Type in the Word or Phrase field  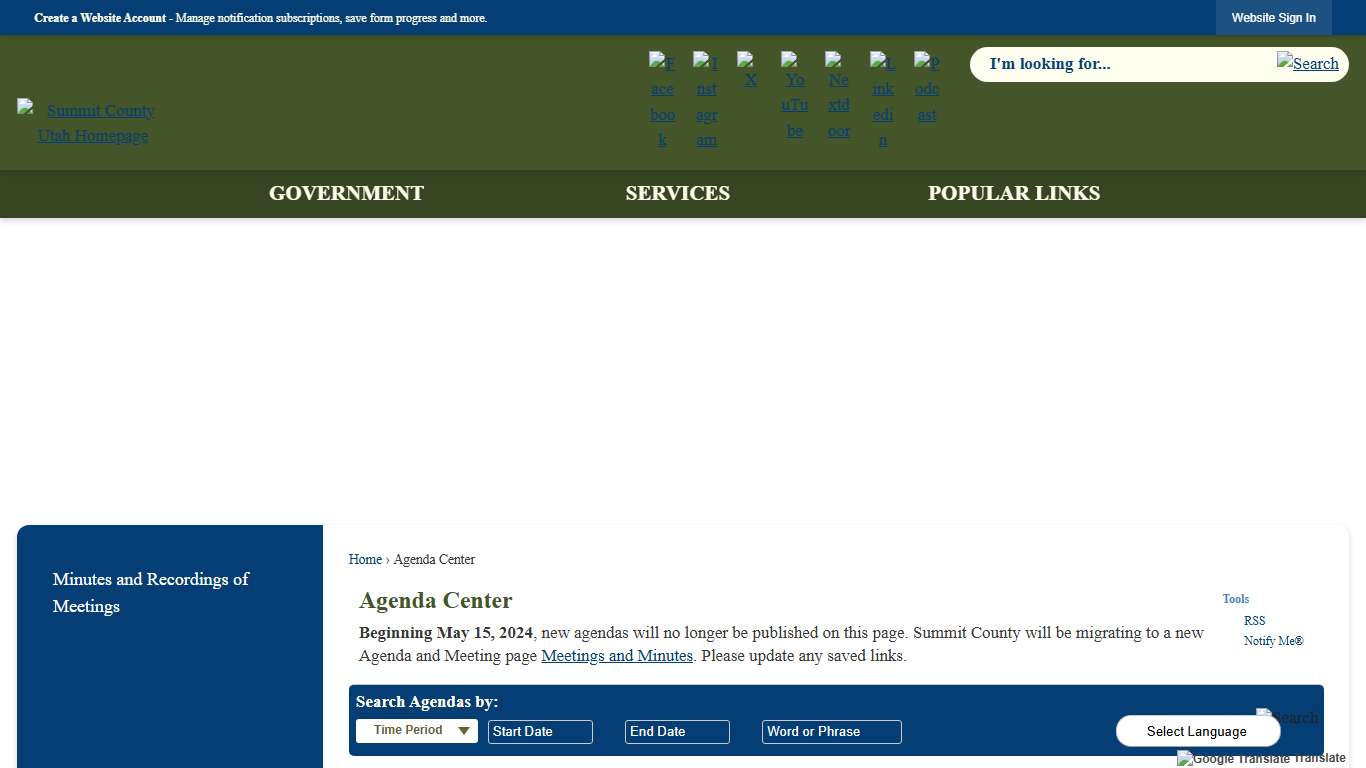pos(831,731)
